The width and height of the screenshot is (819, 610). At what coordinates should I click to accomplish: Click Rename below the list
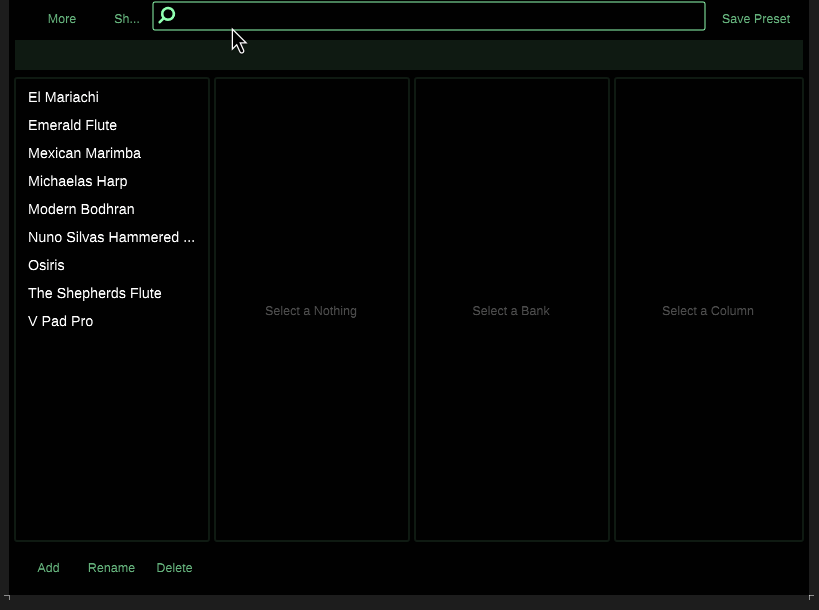[x=111, y=568]
